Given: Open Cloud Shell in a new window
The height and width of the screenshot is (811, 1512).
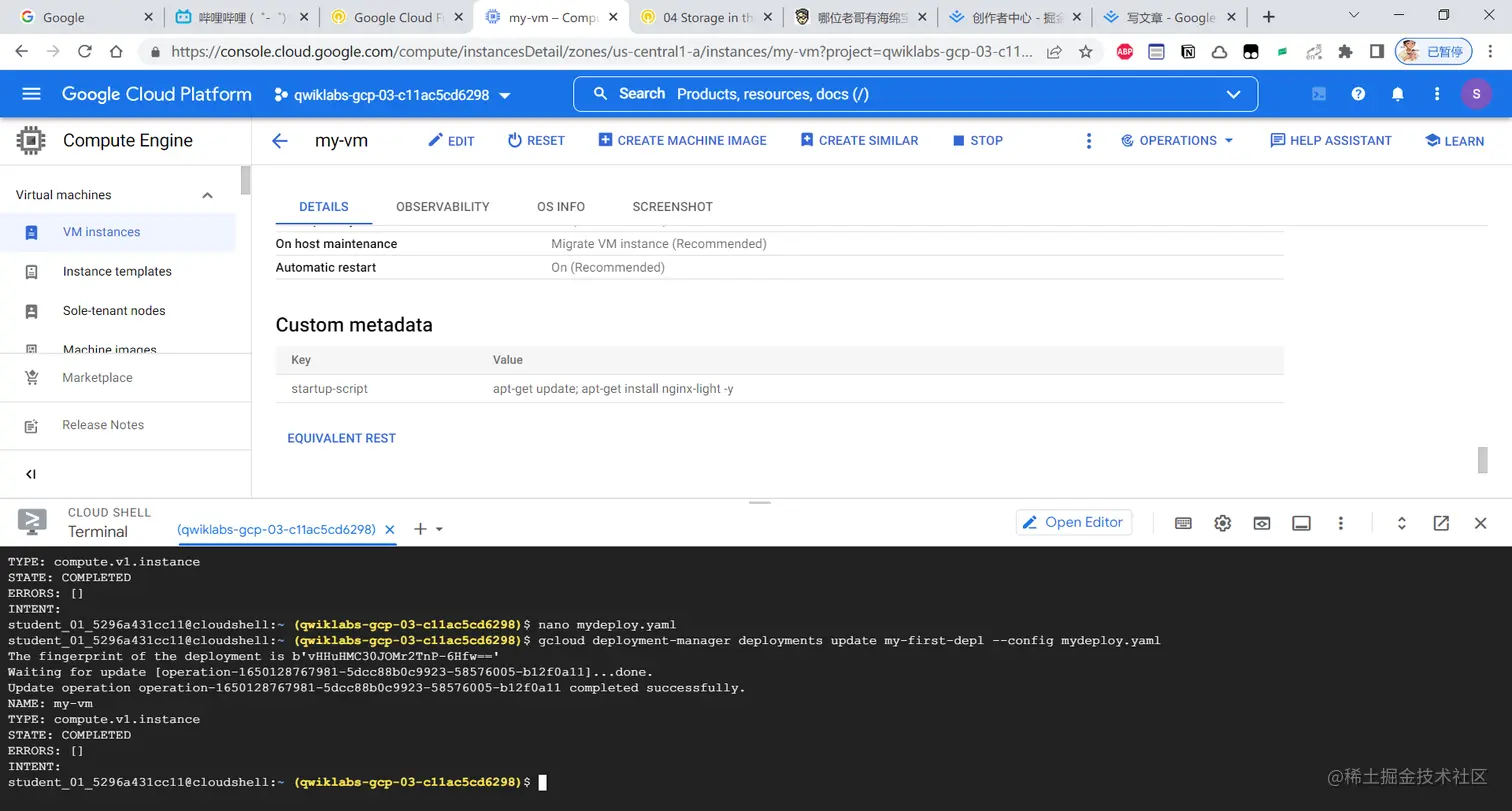Looking at the screenshot, I should pyautogui.click(x=1441, y=523).
